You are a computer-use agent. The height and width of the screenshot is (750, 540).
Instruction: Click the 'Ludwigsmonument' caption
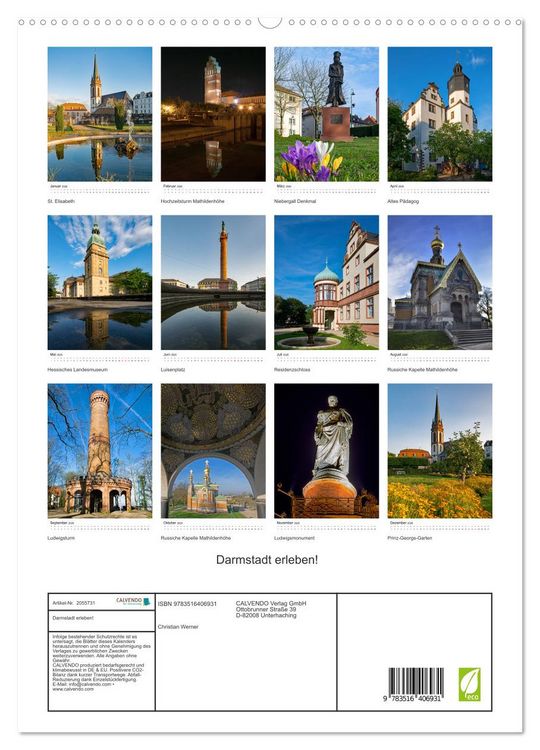[295, 538]
